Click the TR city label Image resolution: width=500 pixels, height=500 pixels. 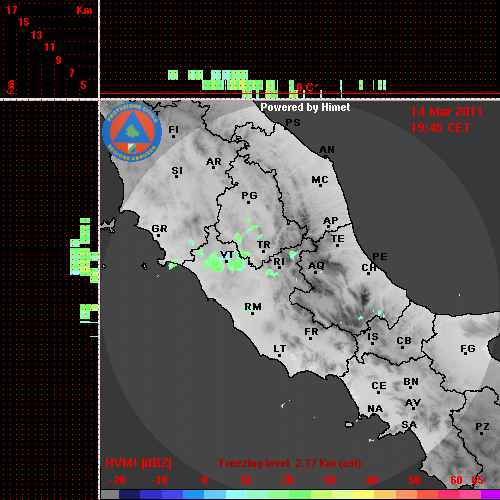point(264,245)
